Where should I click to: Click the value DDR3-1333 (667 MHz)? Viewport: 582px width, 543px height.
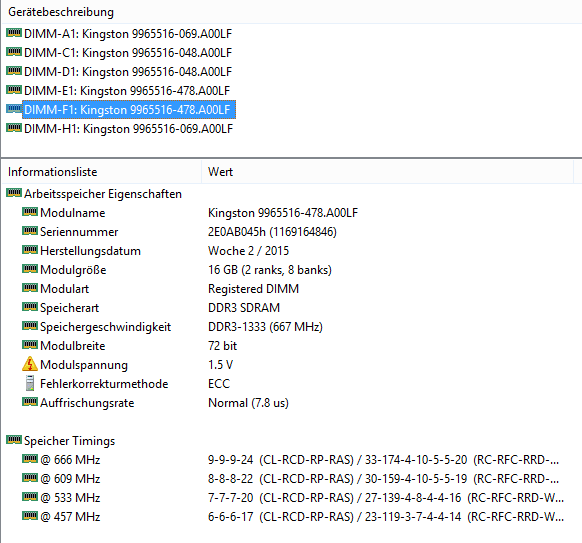265,327
